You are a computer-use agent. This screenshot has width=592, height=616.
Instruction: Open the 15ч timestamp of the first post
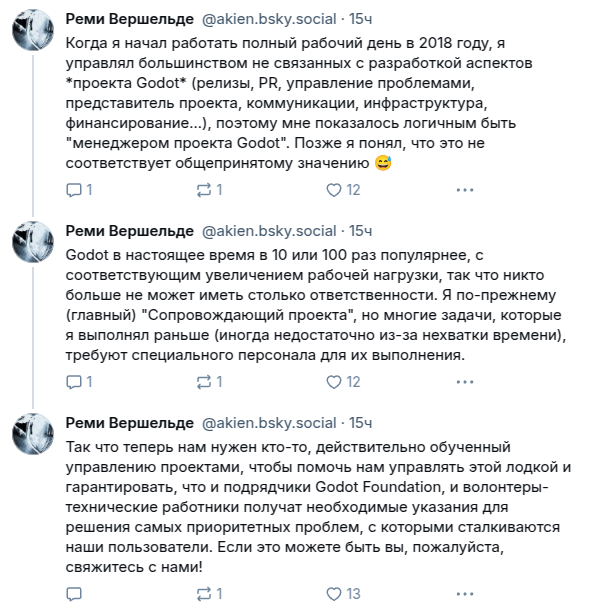pos(361,19)
